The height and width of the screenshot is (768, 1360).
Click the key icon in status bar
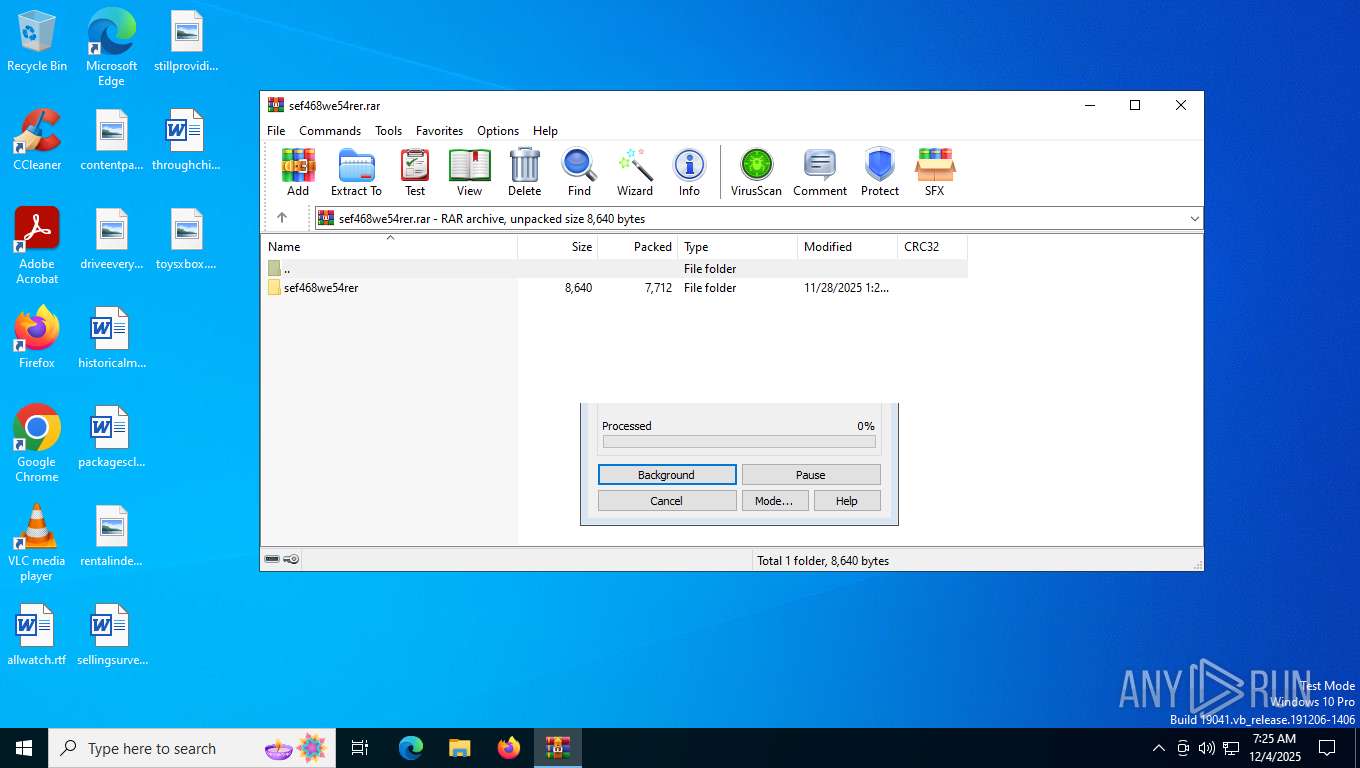tap(291, 560)
